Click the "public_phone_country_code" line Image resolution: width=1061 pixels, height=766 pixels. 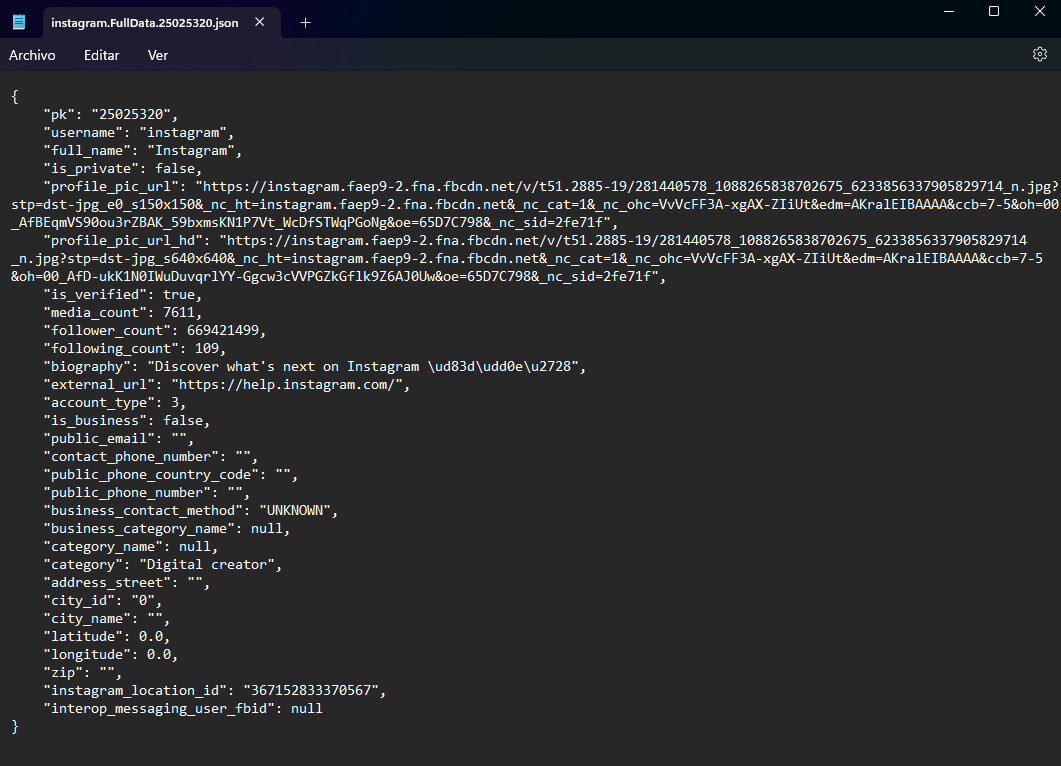(171, 474)
